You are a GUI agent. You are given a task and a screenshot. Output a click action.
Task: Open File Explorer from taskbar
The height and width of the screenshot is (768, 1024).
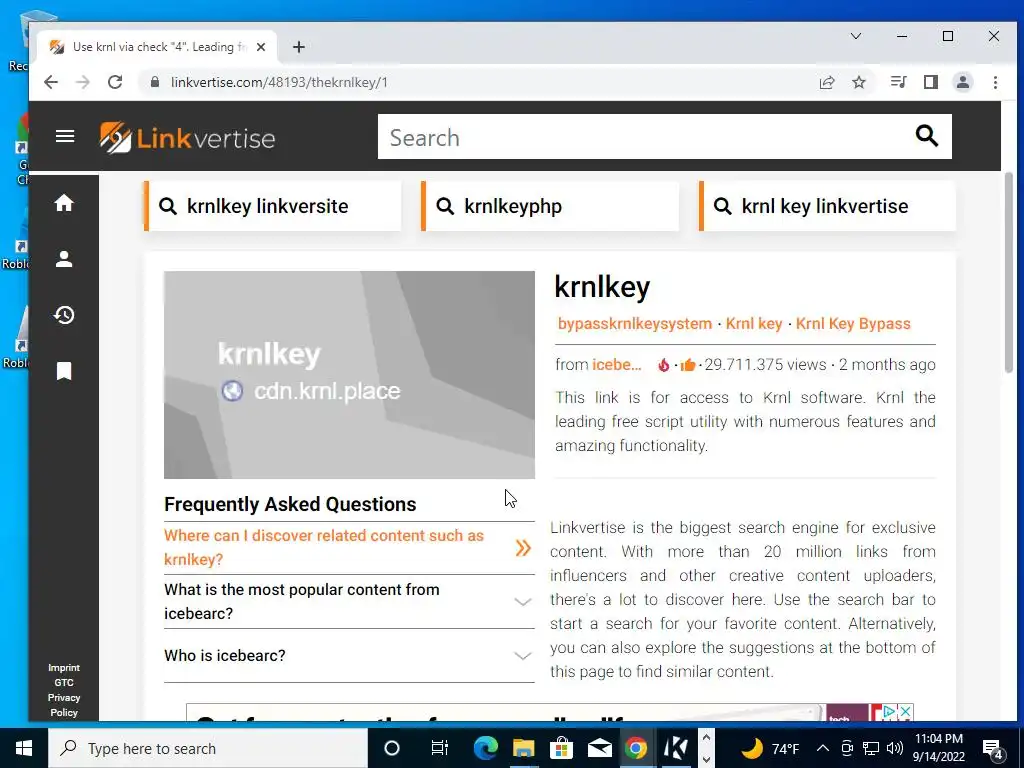pyautogui.click(x=523, y=748)
